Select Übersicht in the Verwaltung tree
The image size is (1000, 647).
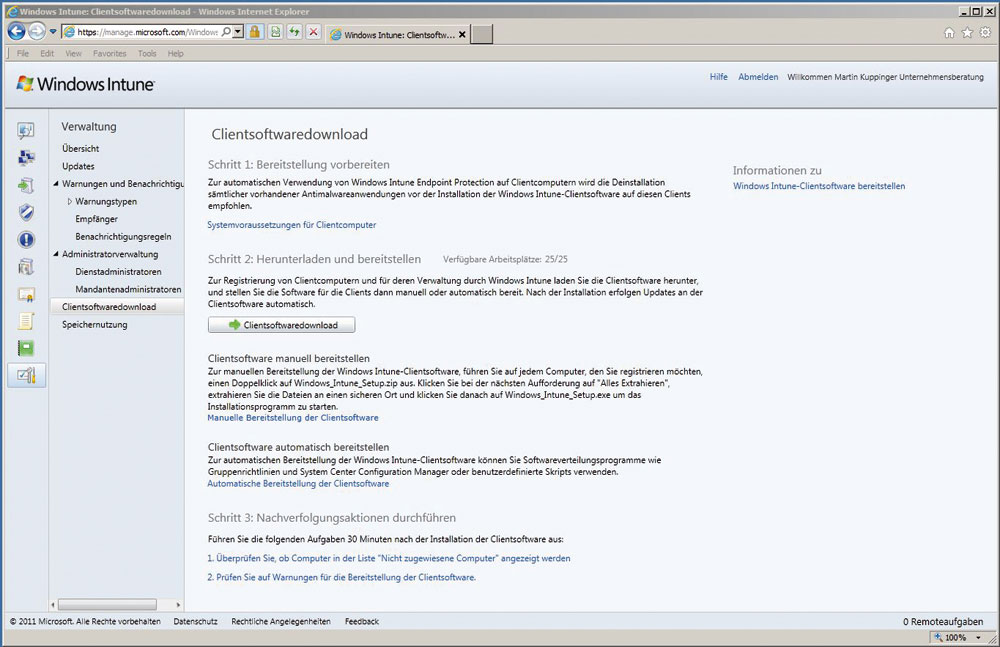(x=80, y=149)
